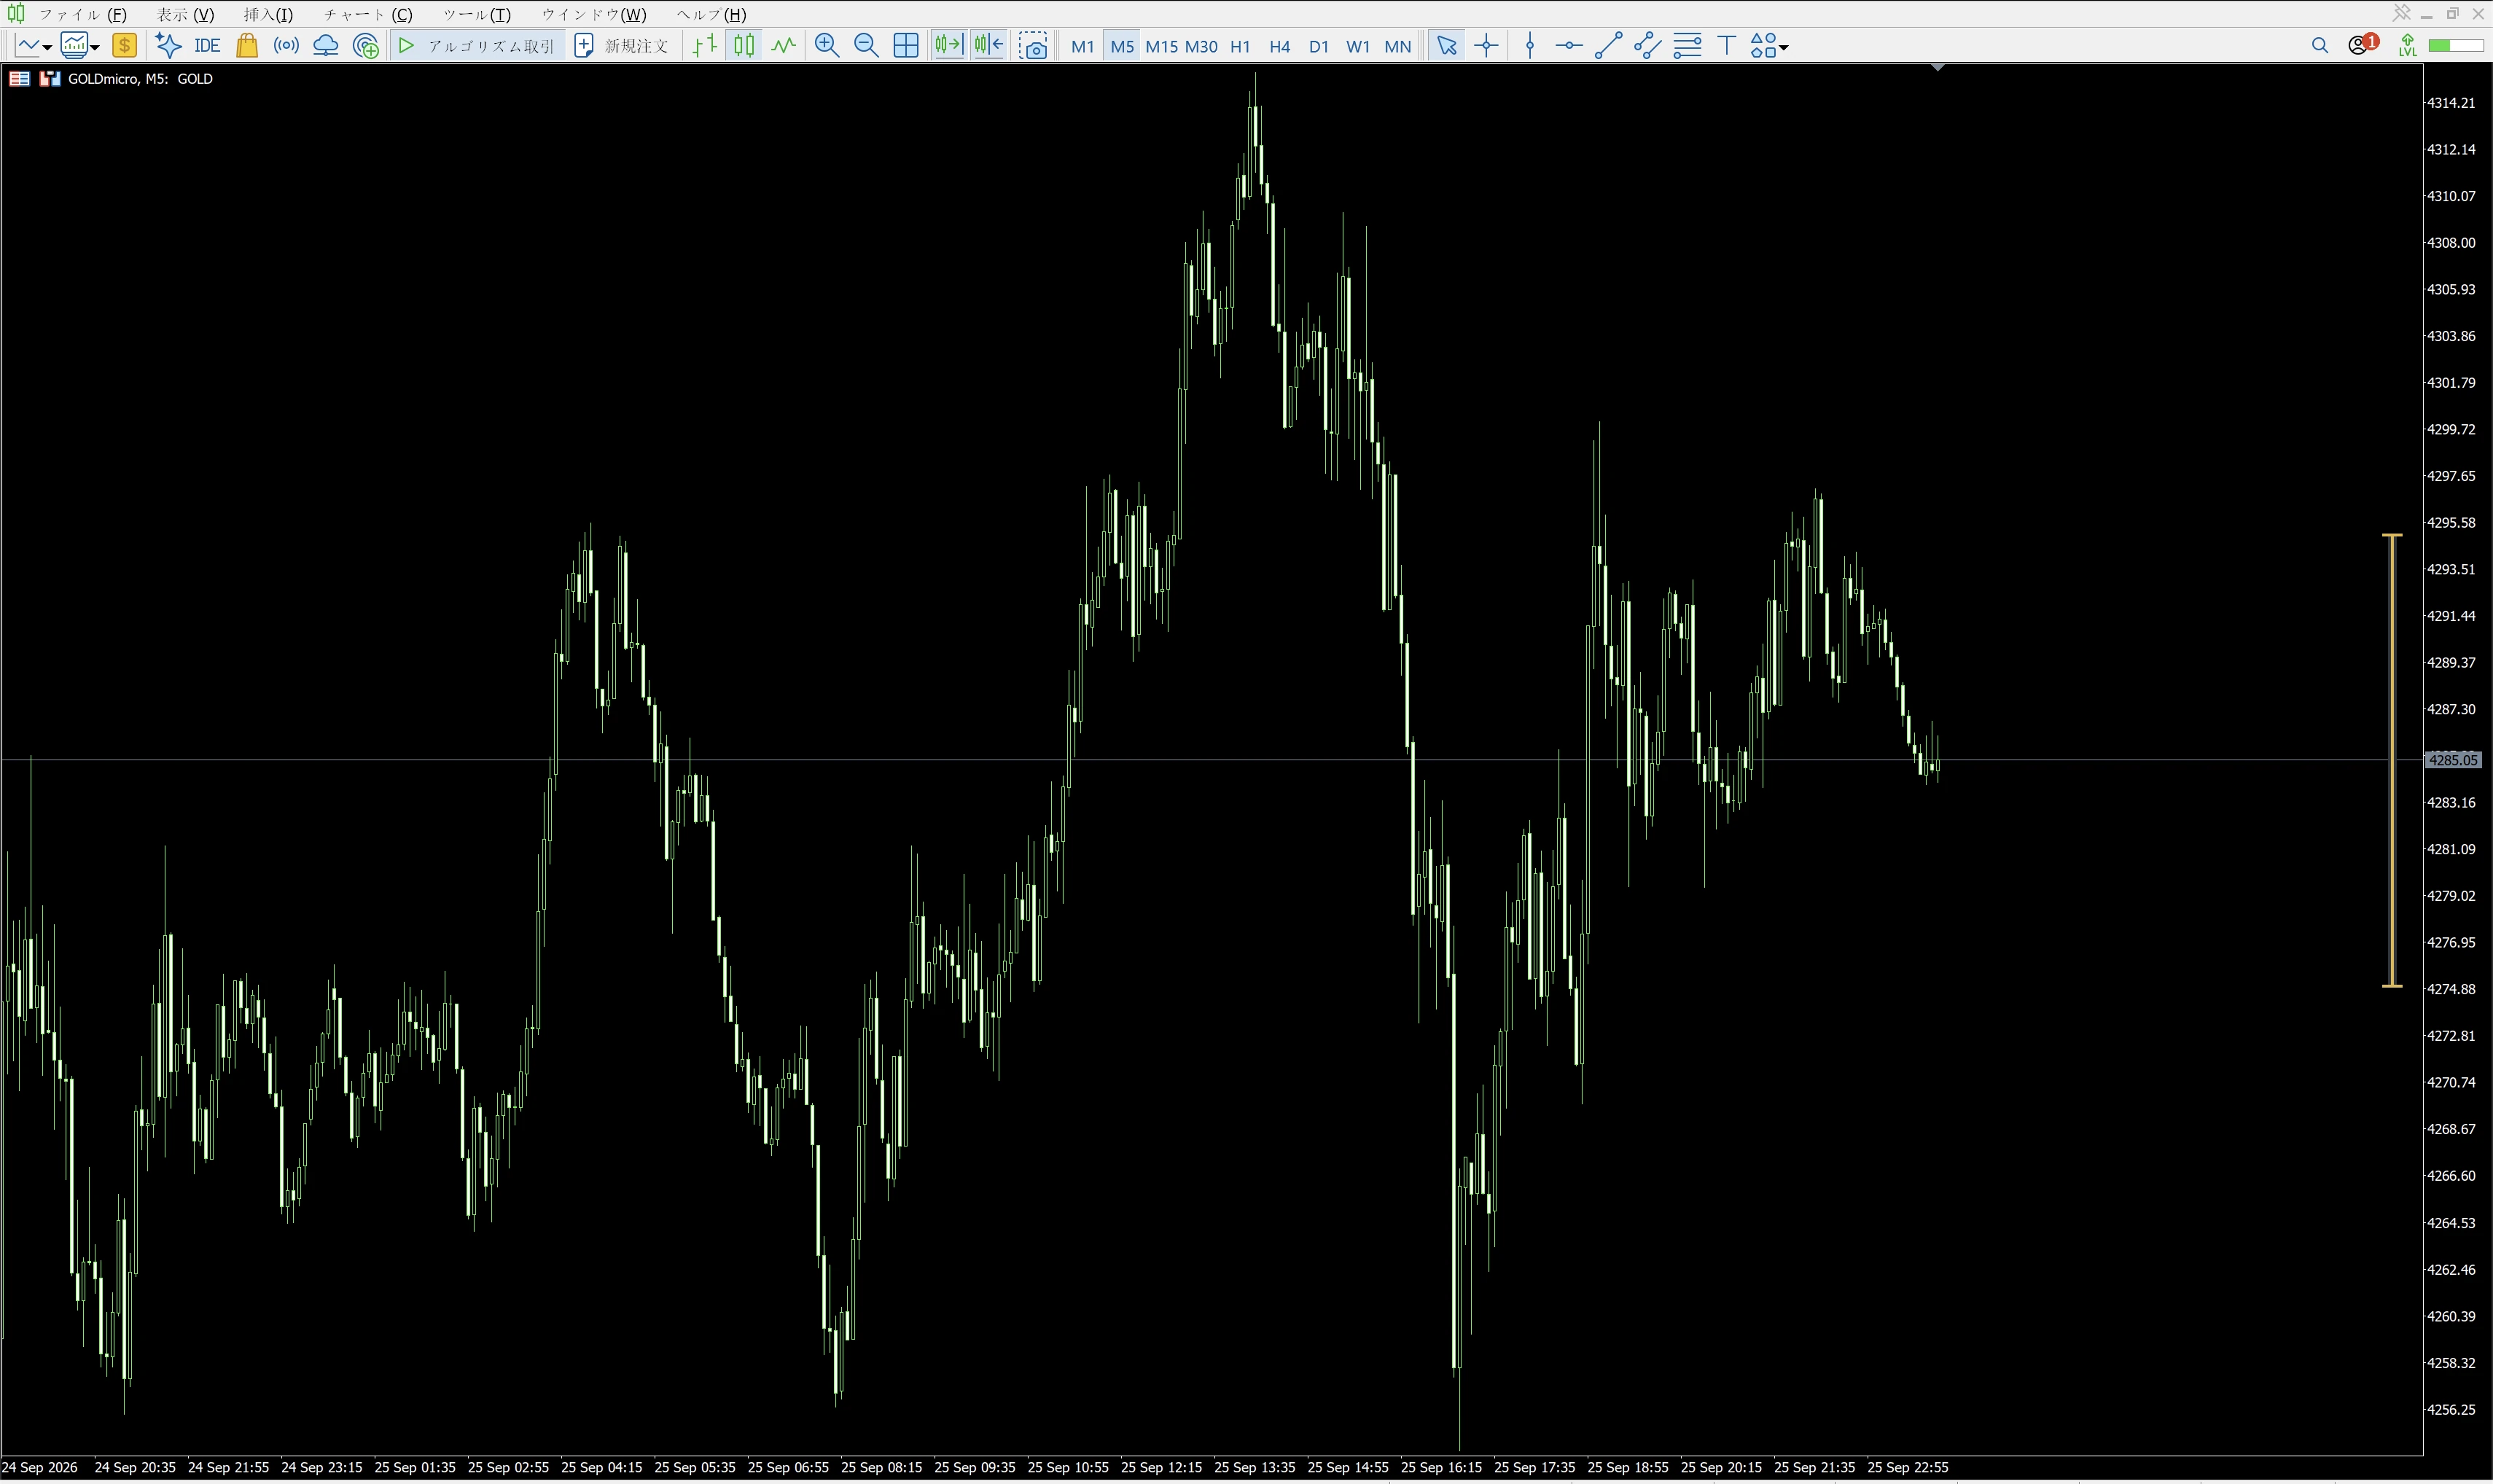
Task: Select the equidistant channel tool
Action: 1647,46
